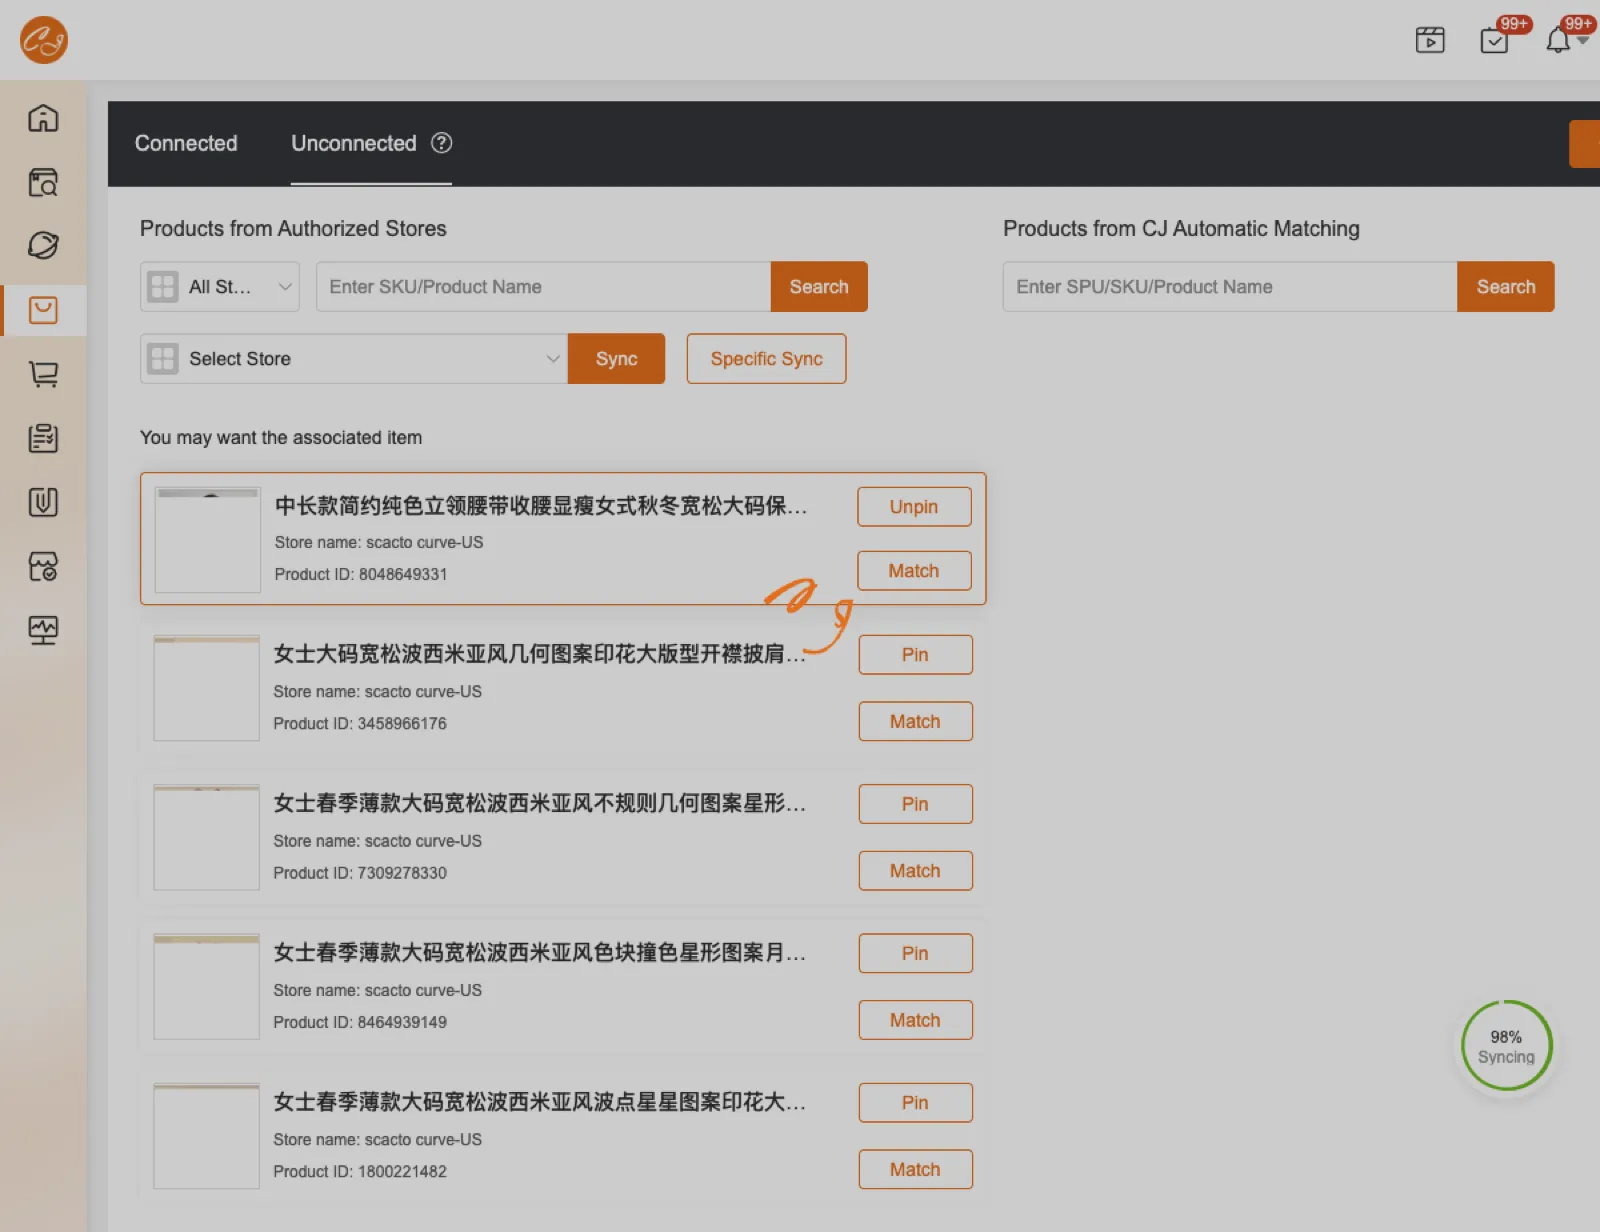This screenshot has height=1232, width=1600.
Task: Click the 98% Syncing progress circle
Action: (1506, 1046)
